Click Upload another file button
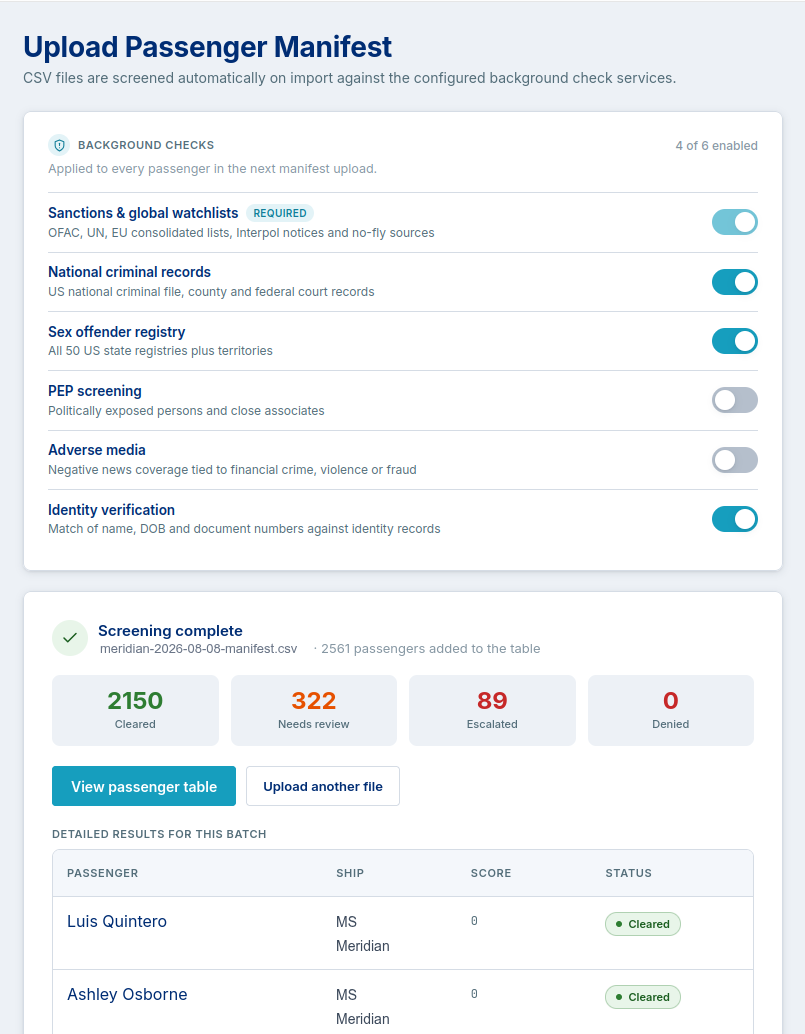The image size is (805, 1034). (x=323, y=786)
